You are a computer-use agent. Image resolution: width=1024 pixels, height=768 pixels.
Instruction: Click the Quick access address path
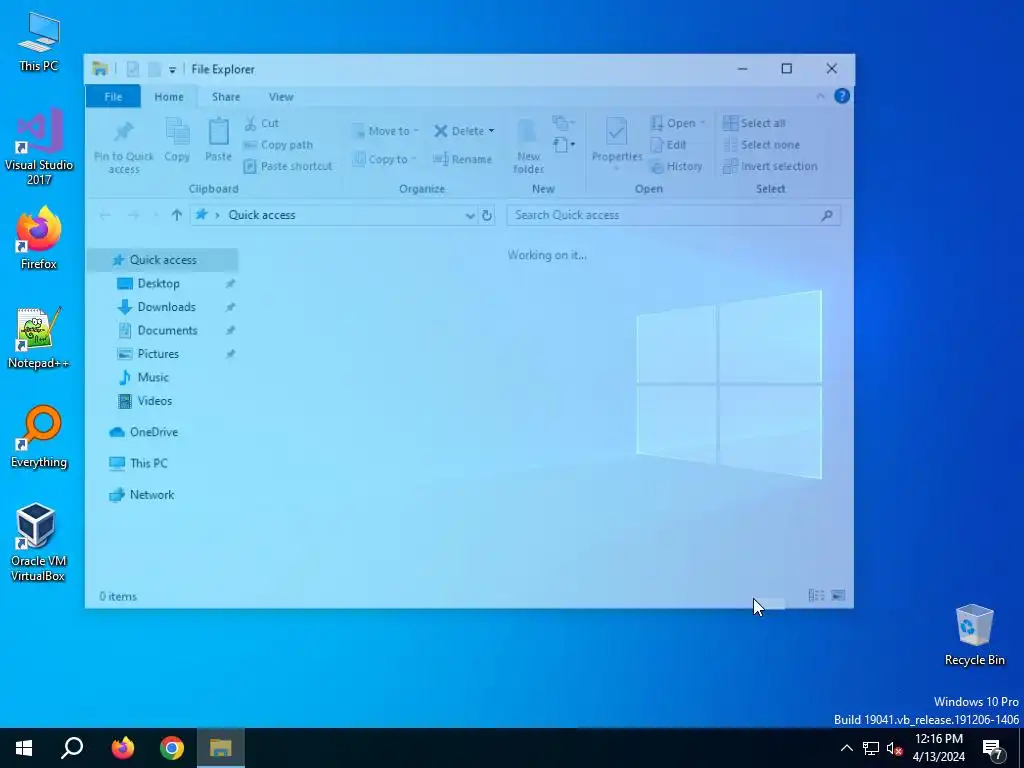(x=262, y=215)
